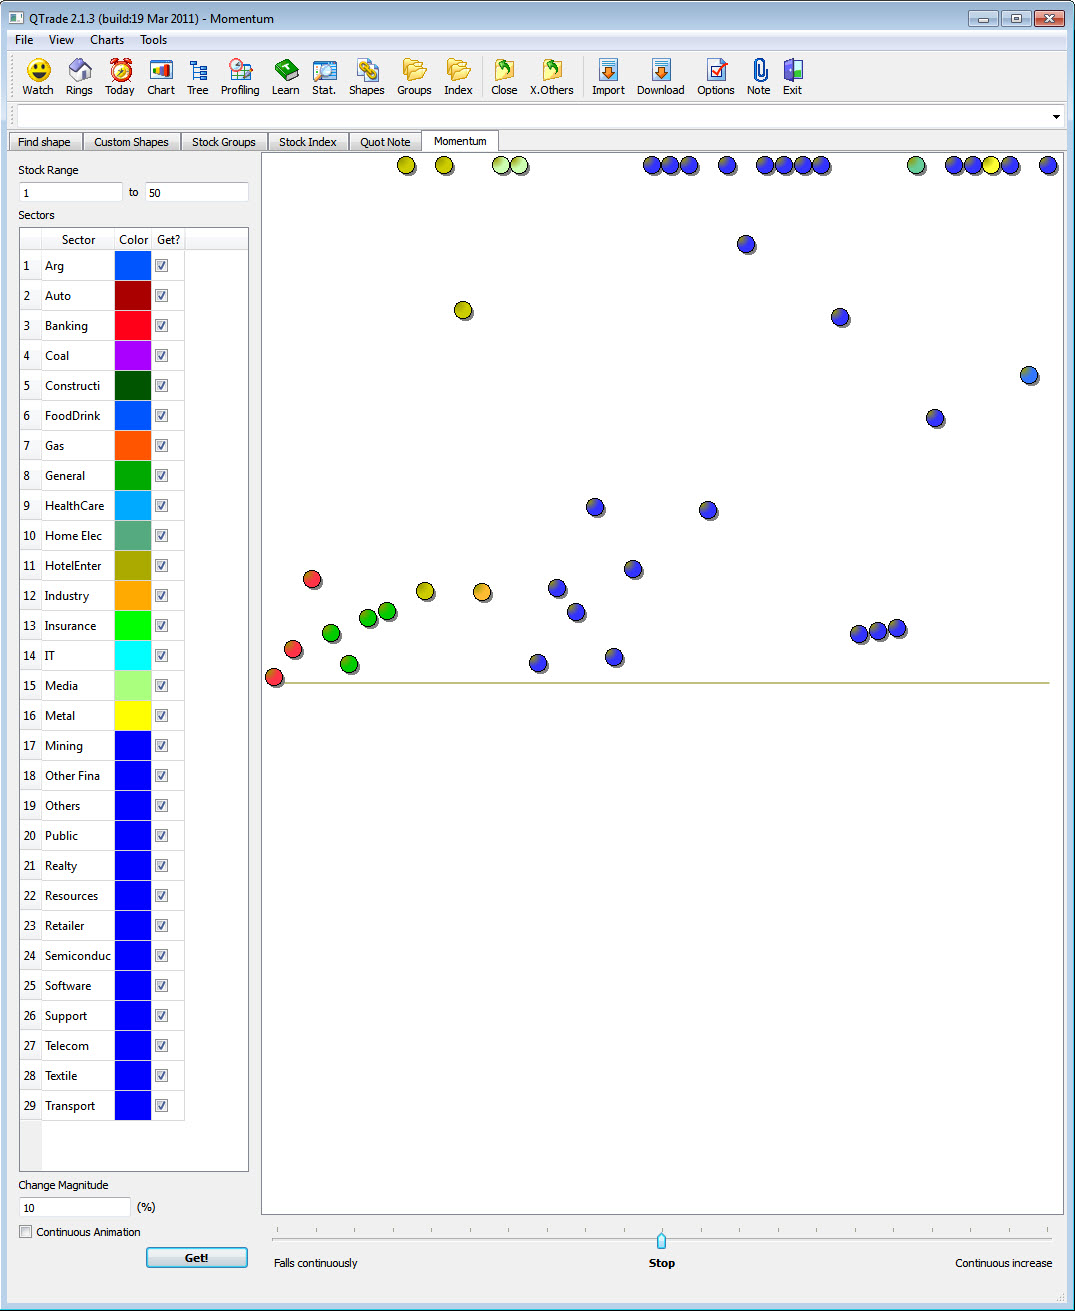The height and width of the screenshot is (1311, 1075).
Task: Enable Continuous Animation
Action: coord(25,1231)
